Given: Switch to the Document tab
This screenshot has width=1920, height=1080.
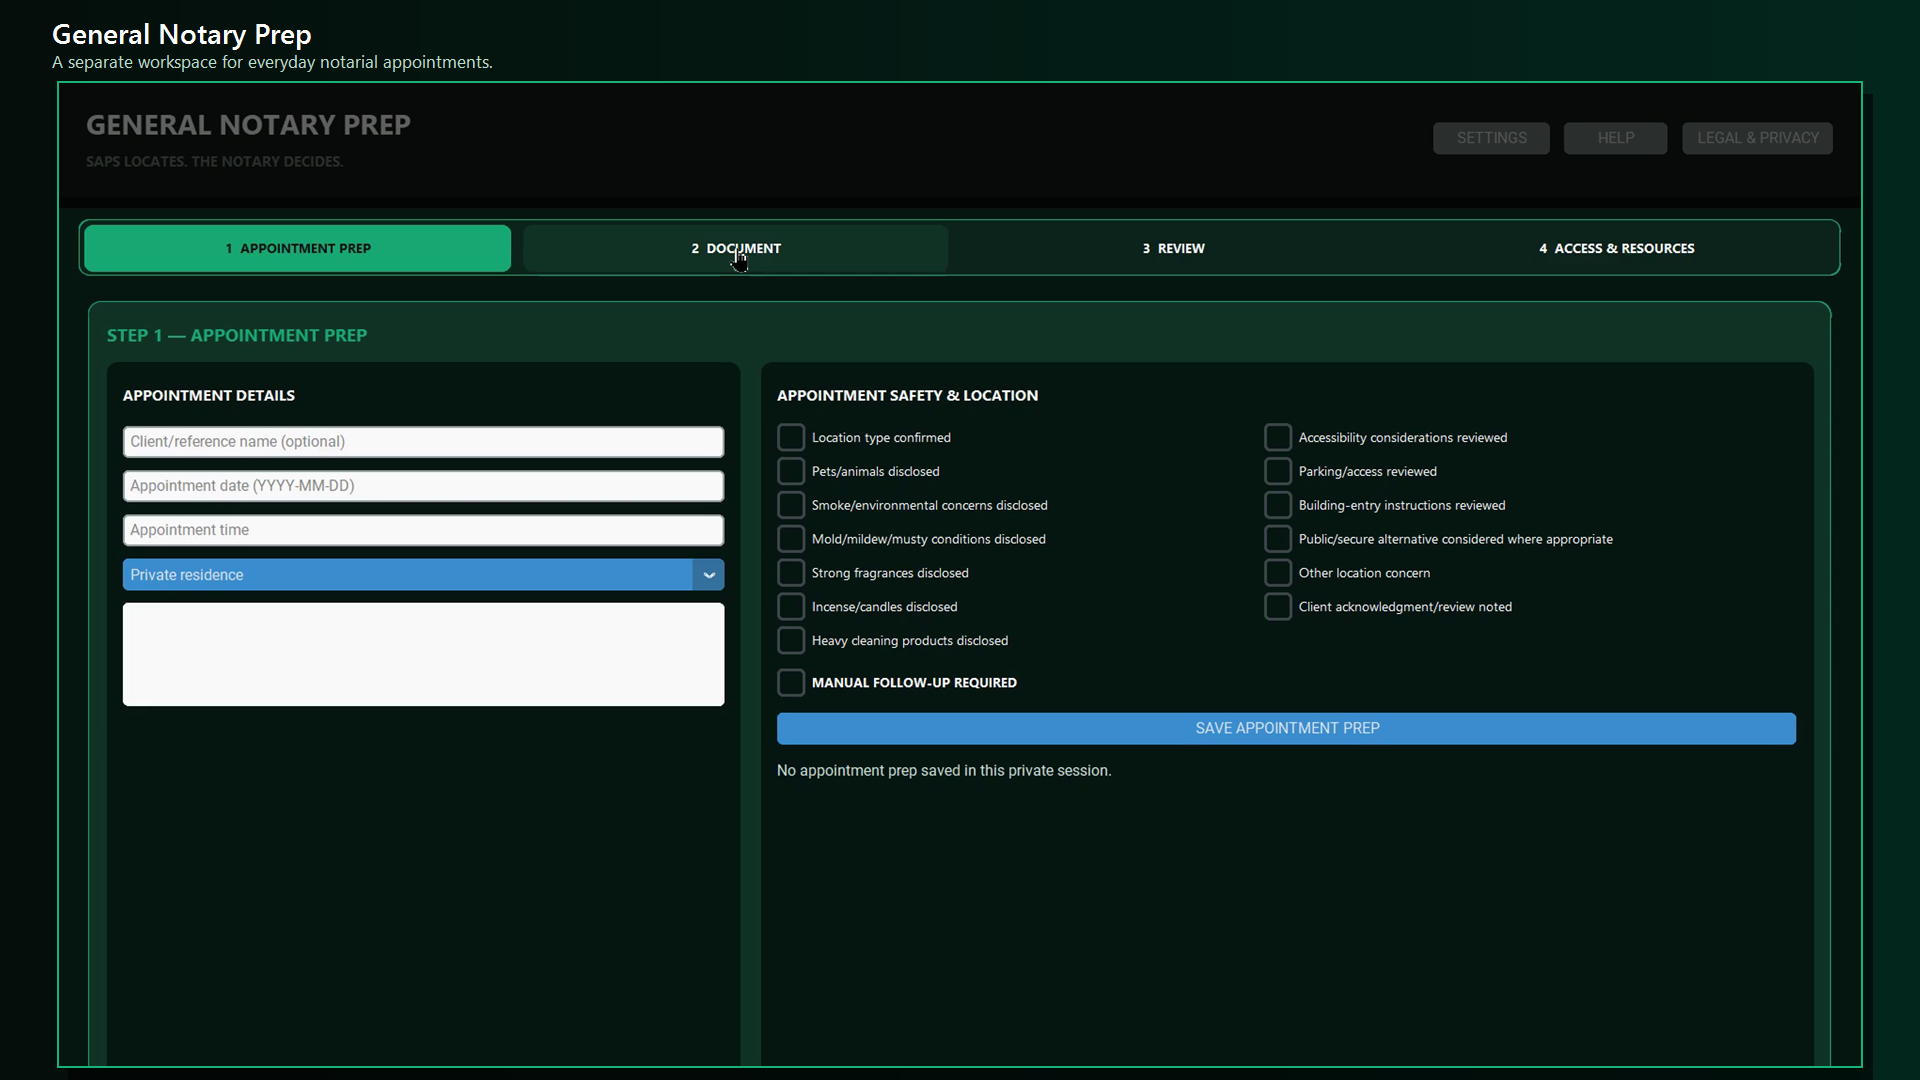Looking at the screenshot, I should point(735,248).
